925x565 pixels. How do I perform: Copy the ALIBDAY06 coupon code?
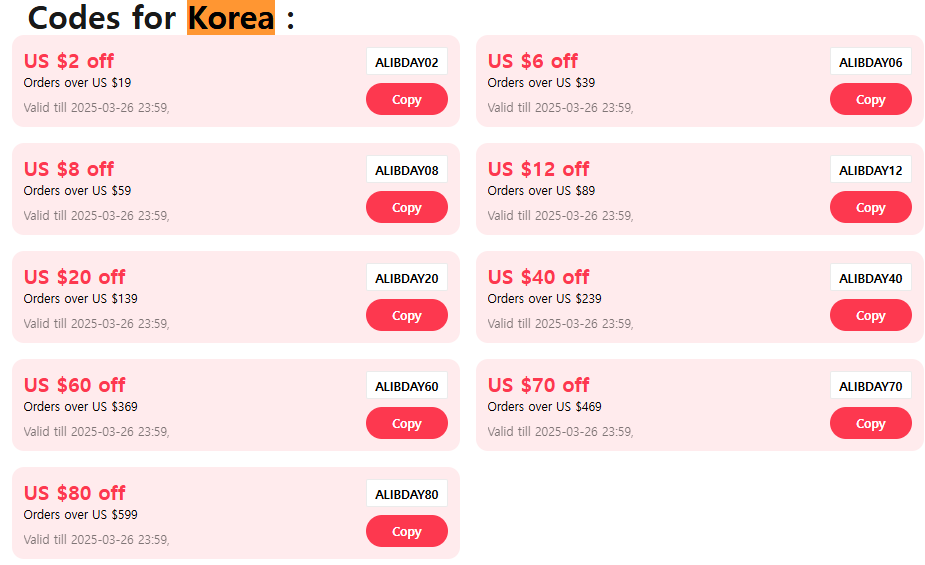(870, 99)
